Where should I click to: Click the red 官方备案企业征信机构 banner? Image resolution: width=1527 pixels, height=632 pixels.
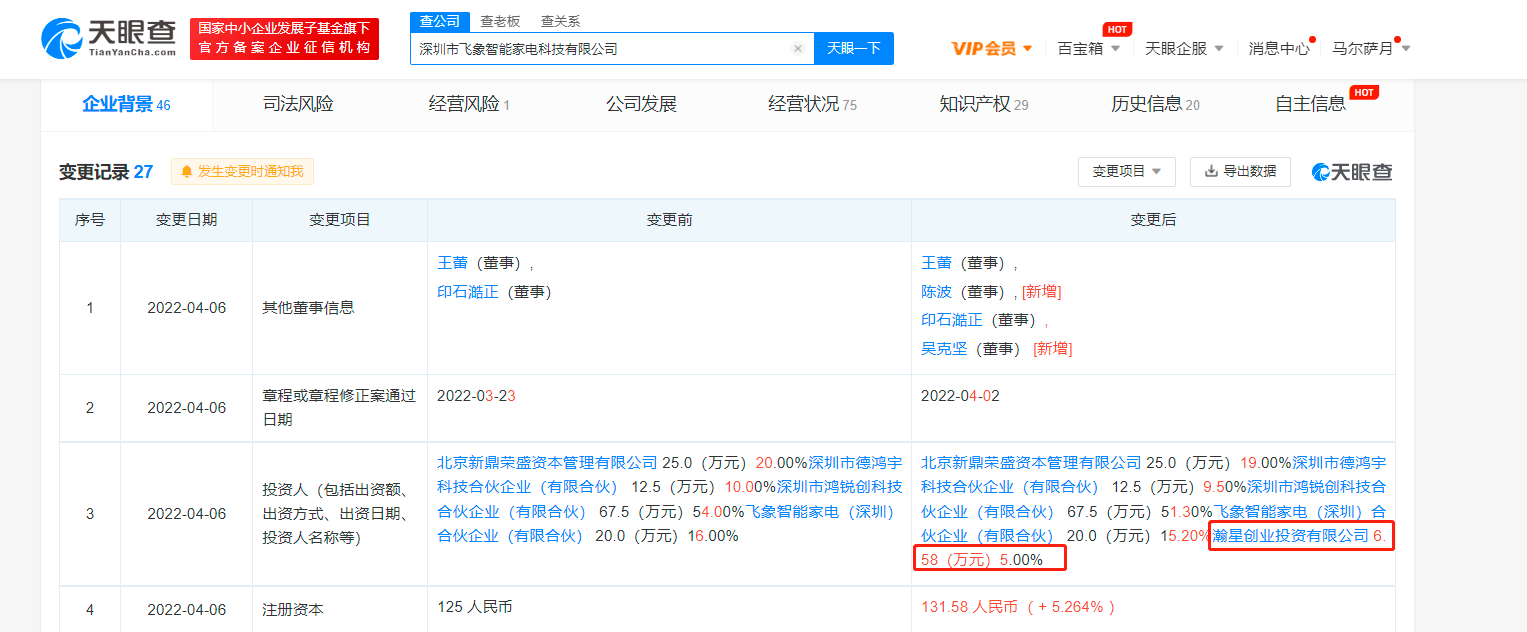pos(284,39)
